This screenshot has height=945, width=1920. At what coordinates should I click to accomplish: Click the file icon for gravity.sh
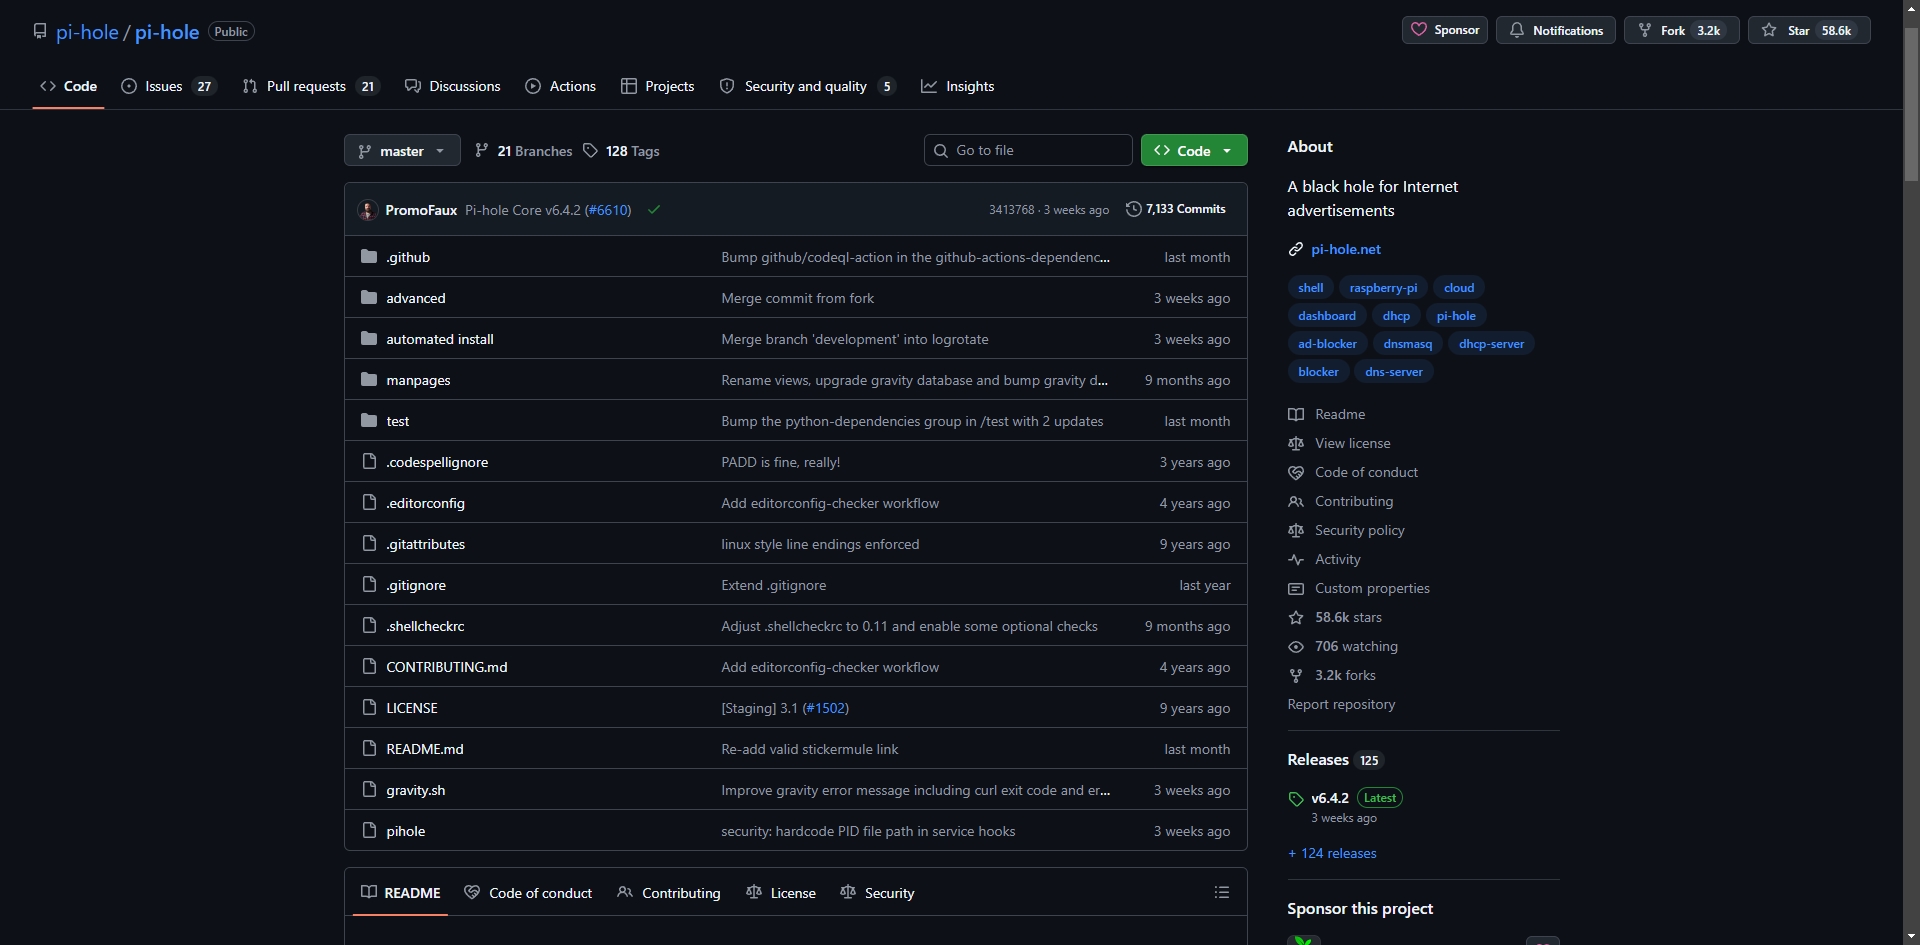click(x=369, y=790)
